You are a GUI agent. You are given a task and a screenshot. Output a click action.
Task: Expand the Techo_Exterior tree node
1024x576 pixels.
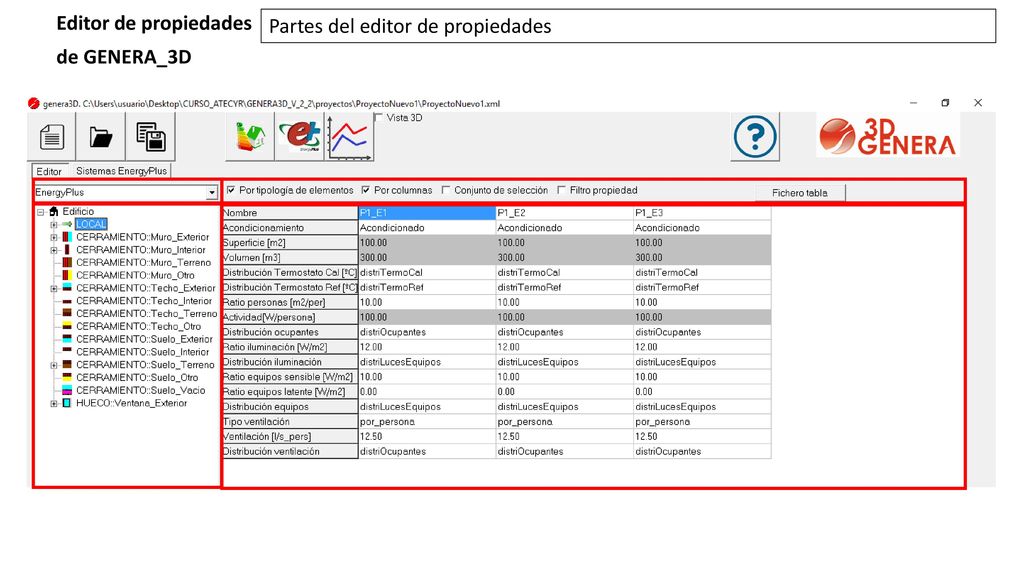tap(54, 288)
